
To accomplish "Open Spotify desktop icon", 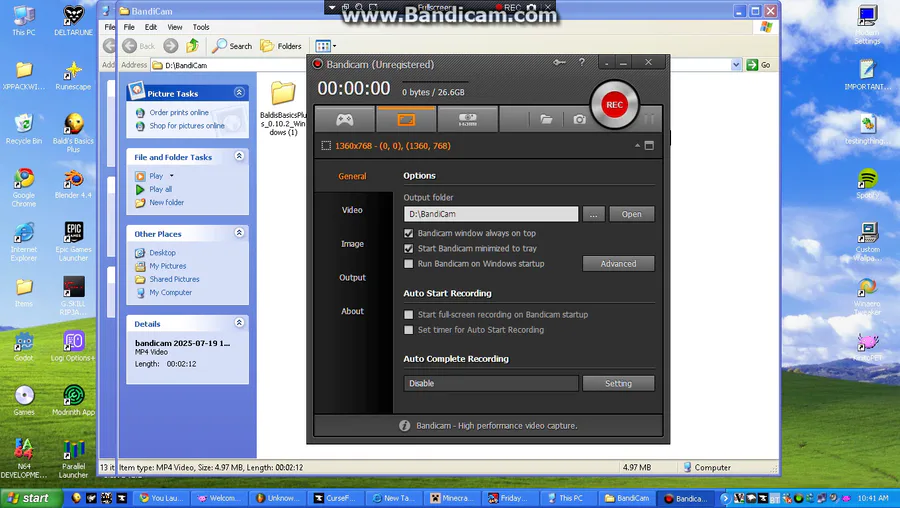I will click(x=868, y=184).
